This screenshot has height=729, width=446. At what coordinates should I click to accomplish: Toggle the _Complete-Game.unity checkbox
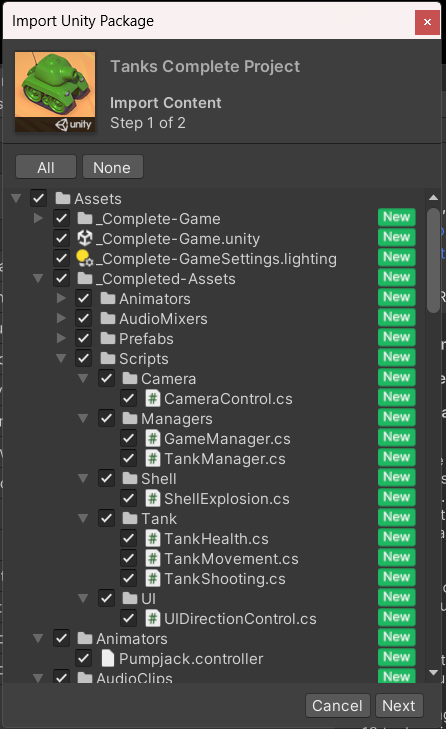click(x=61, y=239)
